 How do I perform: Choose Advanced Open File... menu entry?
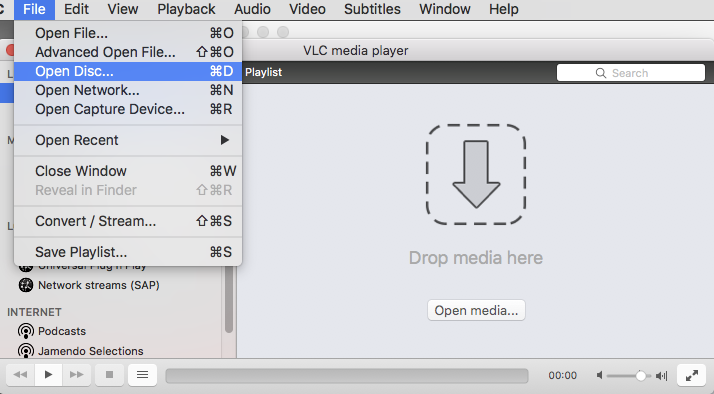pyautogui.click(x=128, y=52)
